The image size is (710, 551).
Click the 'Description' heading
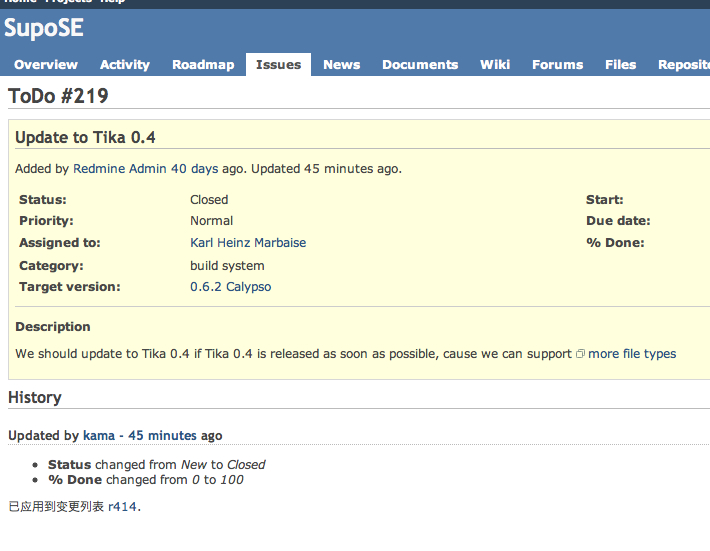tap(53, 327)
